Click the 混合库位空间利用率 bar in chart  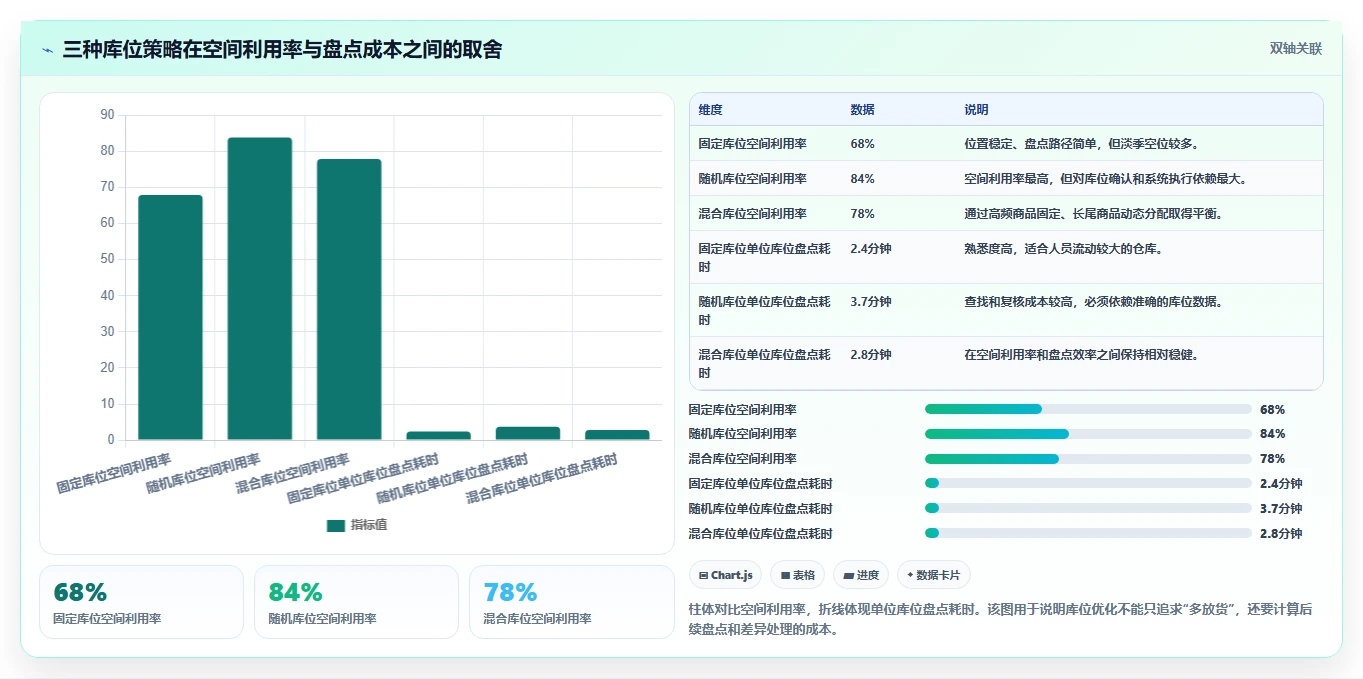[349, 299]
